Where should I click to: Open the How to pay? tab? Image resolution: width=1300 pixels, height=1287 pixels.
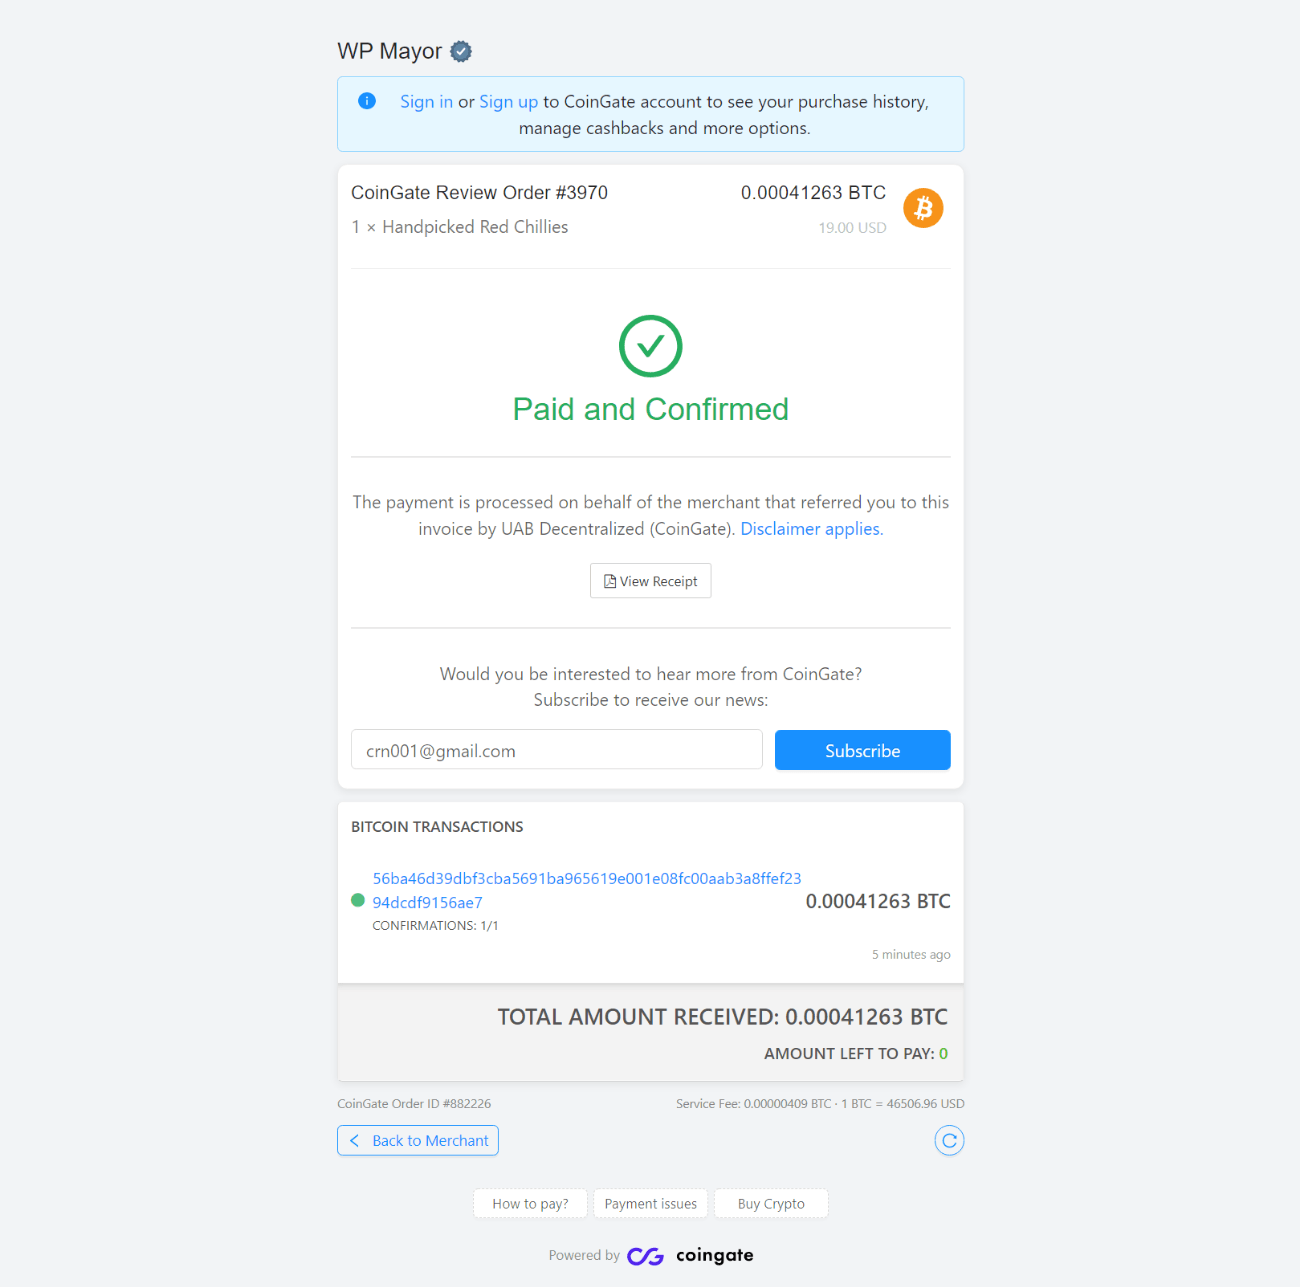pyautogui.click(x=530, y=1204)
